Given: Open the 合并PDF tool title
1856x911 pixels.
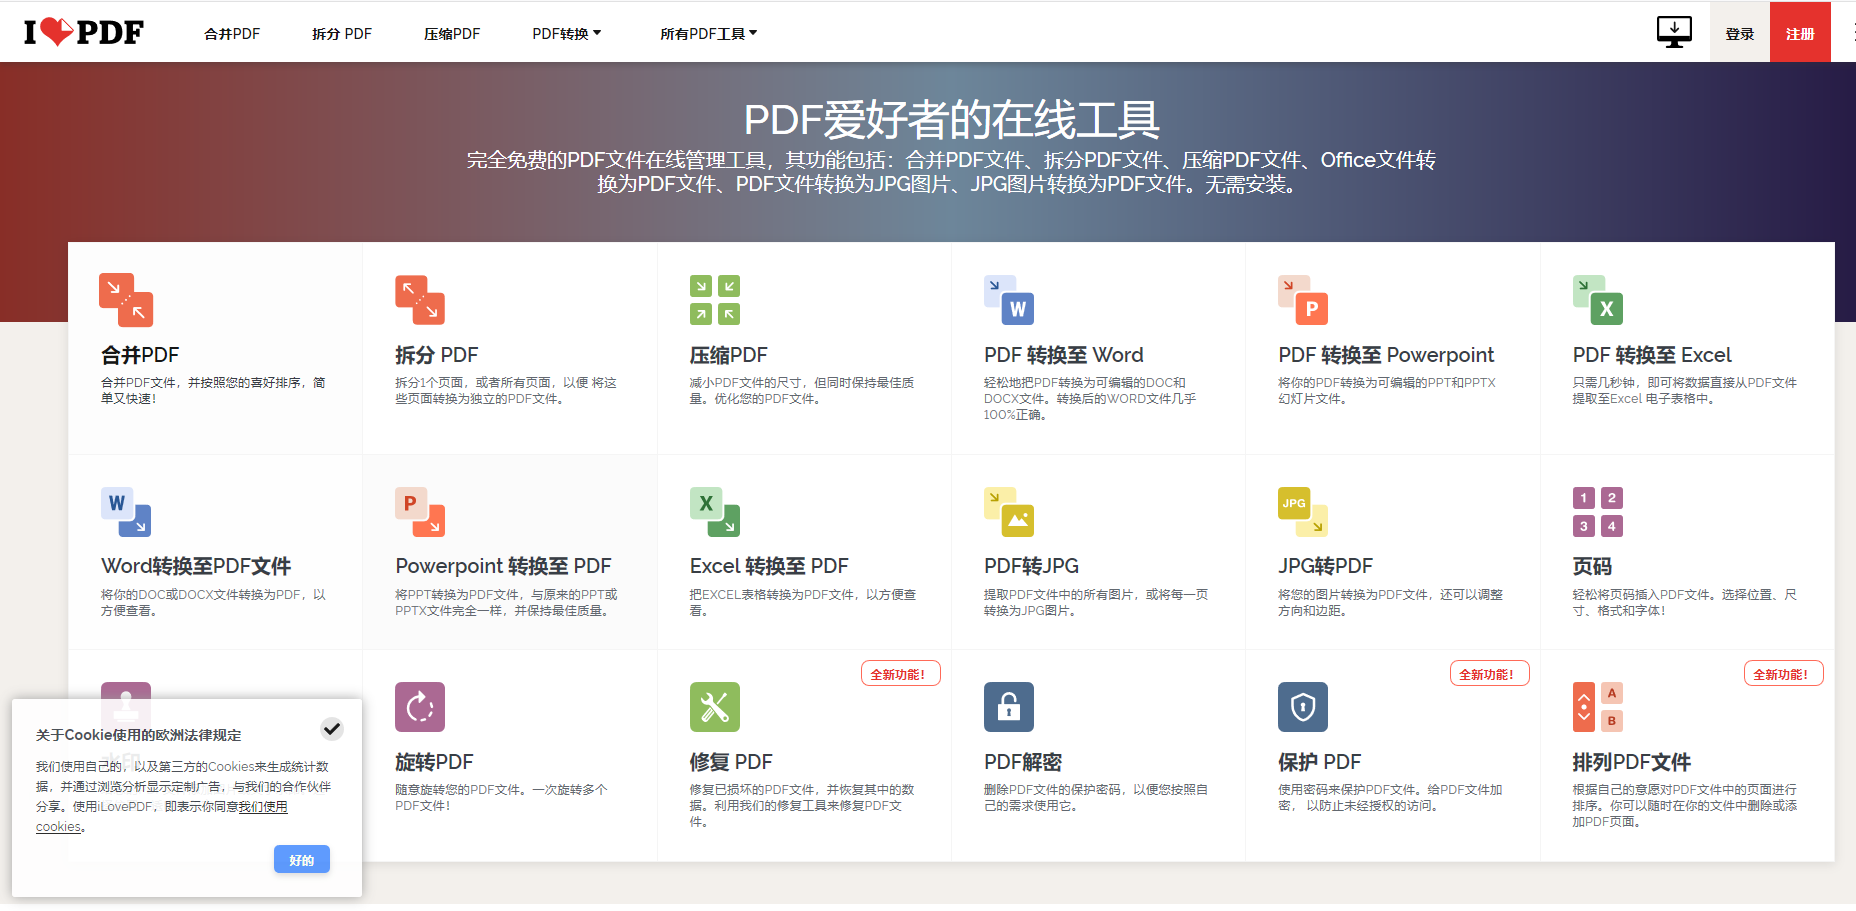Looking at the screenshot, I should (x=140, y=355).
